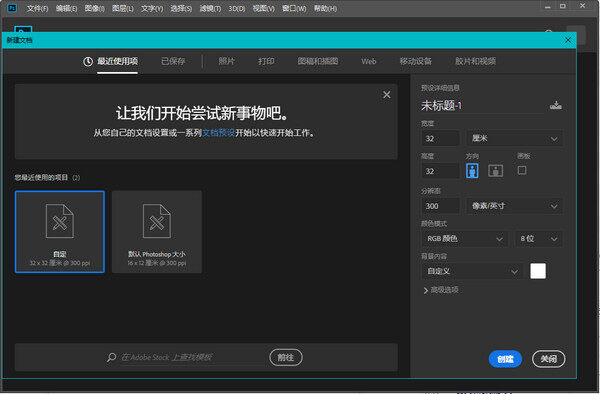Expand 高级选项 advanced options
Screen dimensions: 600x394
(x=441, y=290)
